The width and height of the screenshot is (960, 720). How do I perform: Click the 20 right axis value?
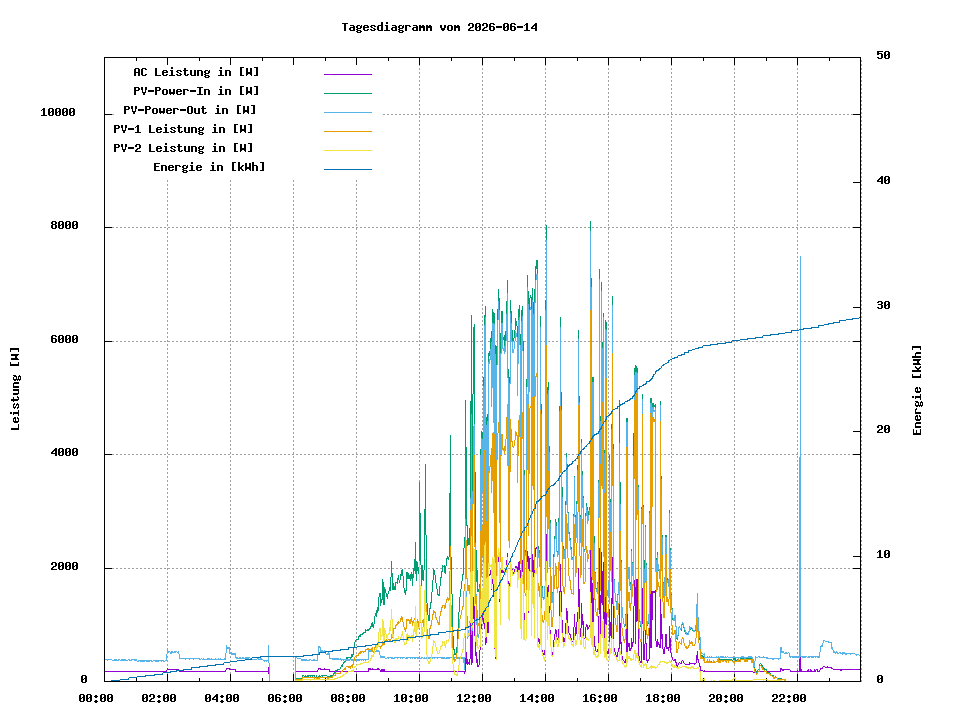tap(883, 430)
